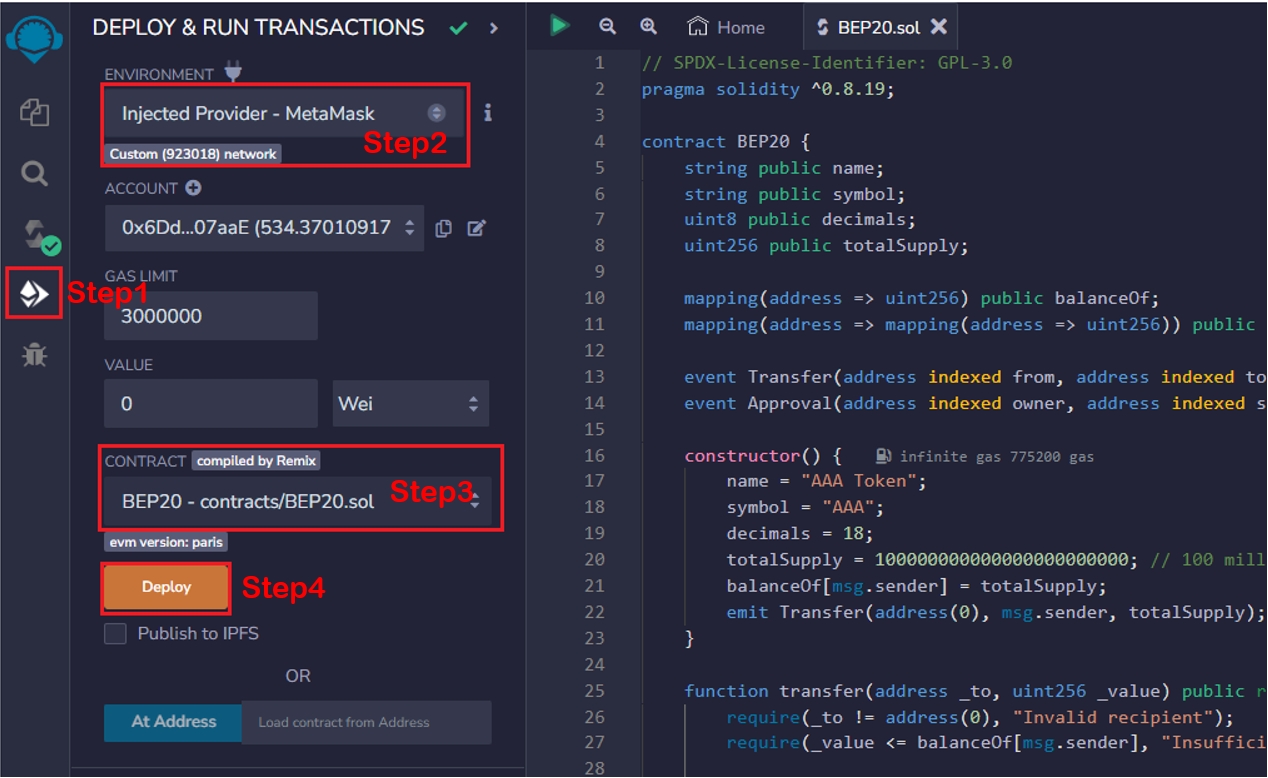The width and height of the screenshot is (1268, 778).
Task: Click the sign message edit icon
Action: point(476,228)
